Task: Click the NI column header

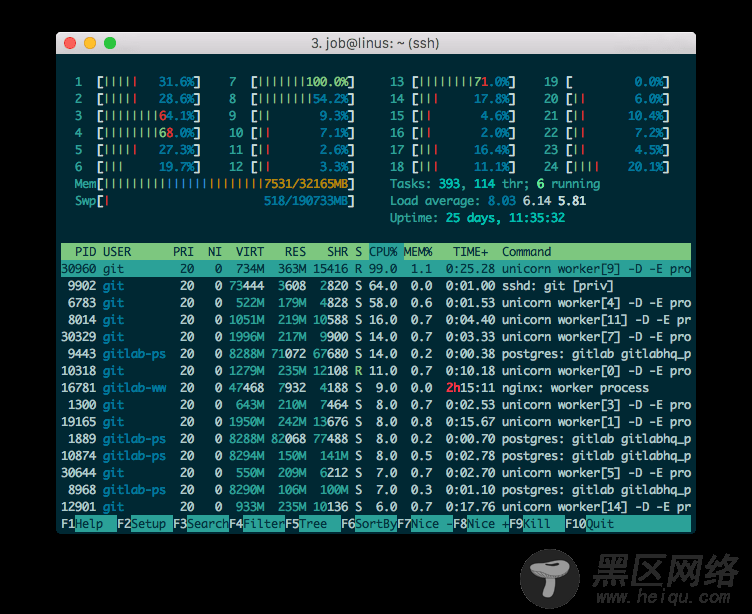Action: coord(215,252)
